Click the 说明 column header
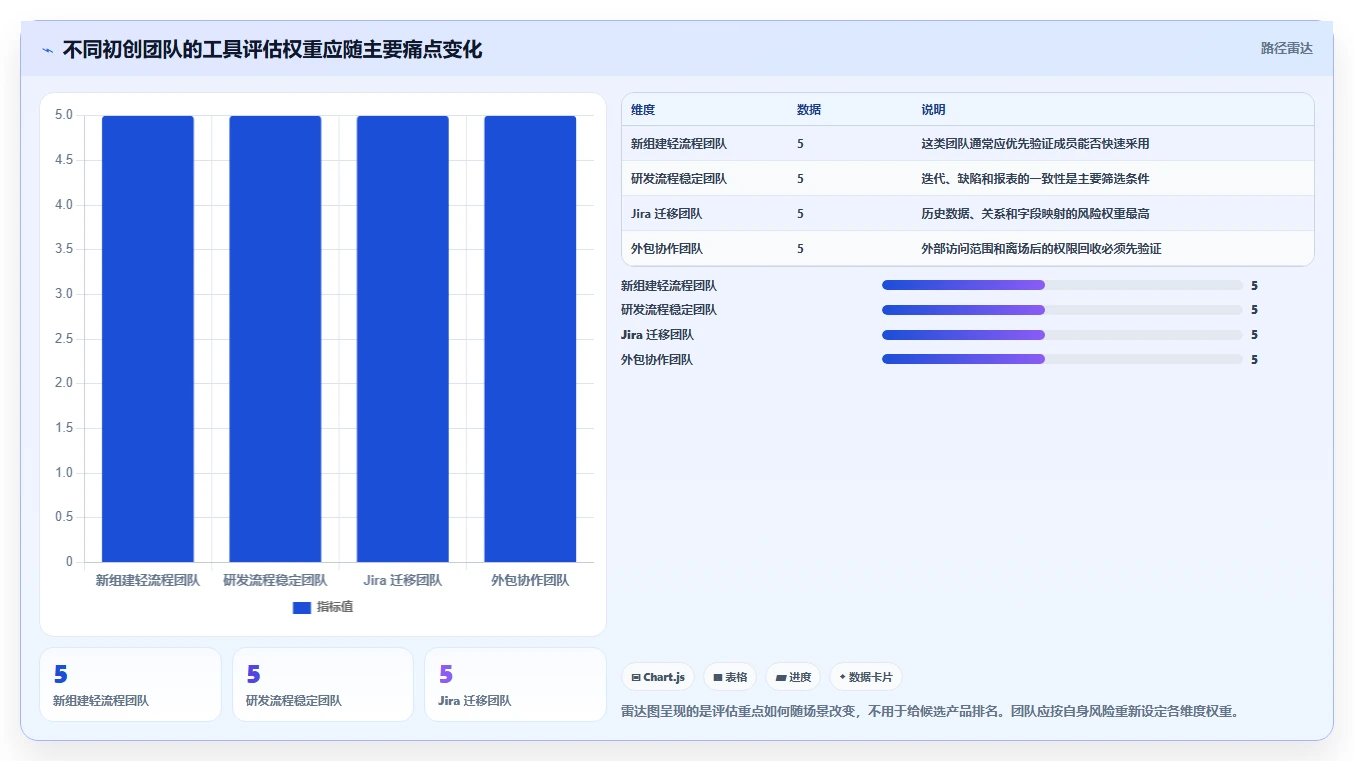The width and height of the screenshot is (1354, 761). 933,110
